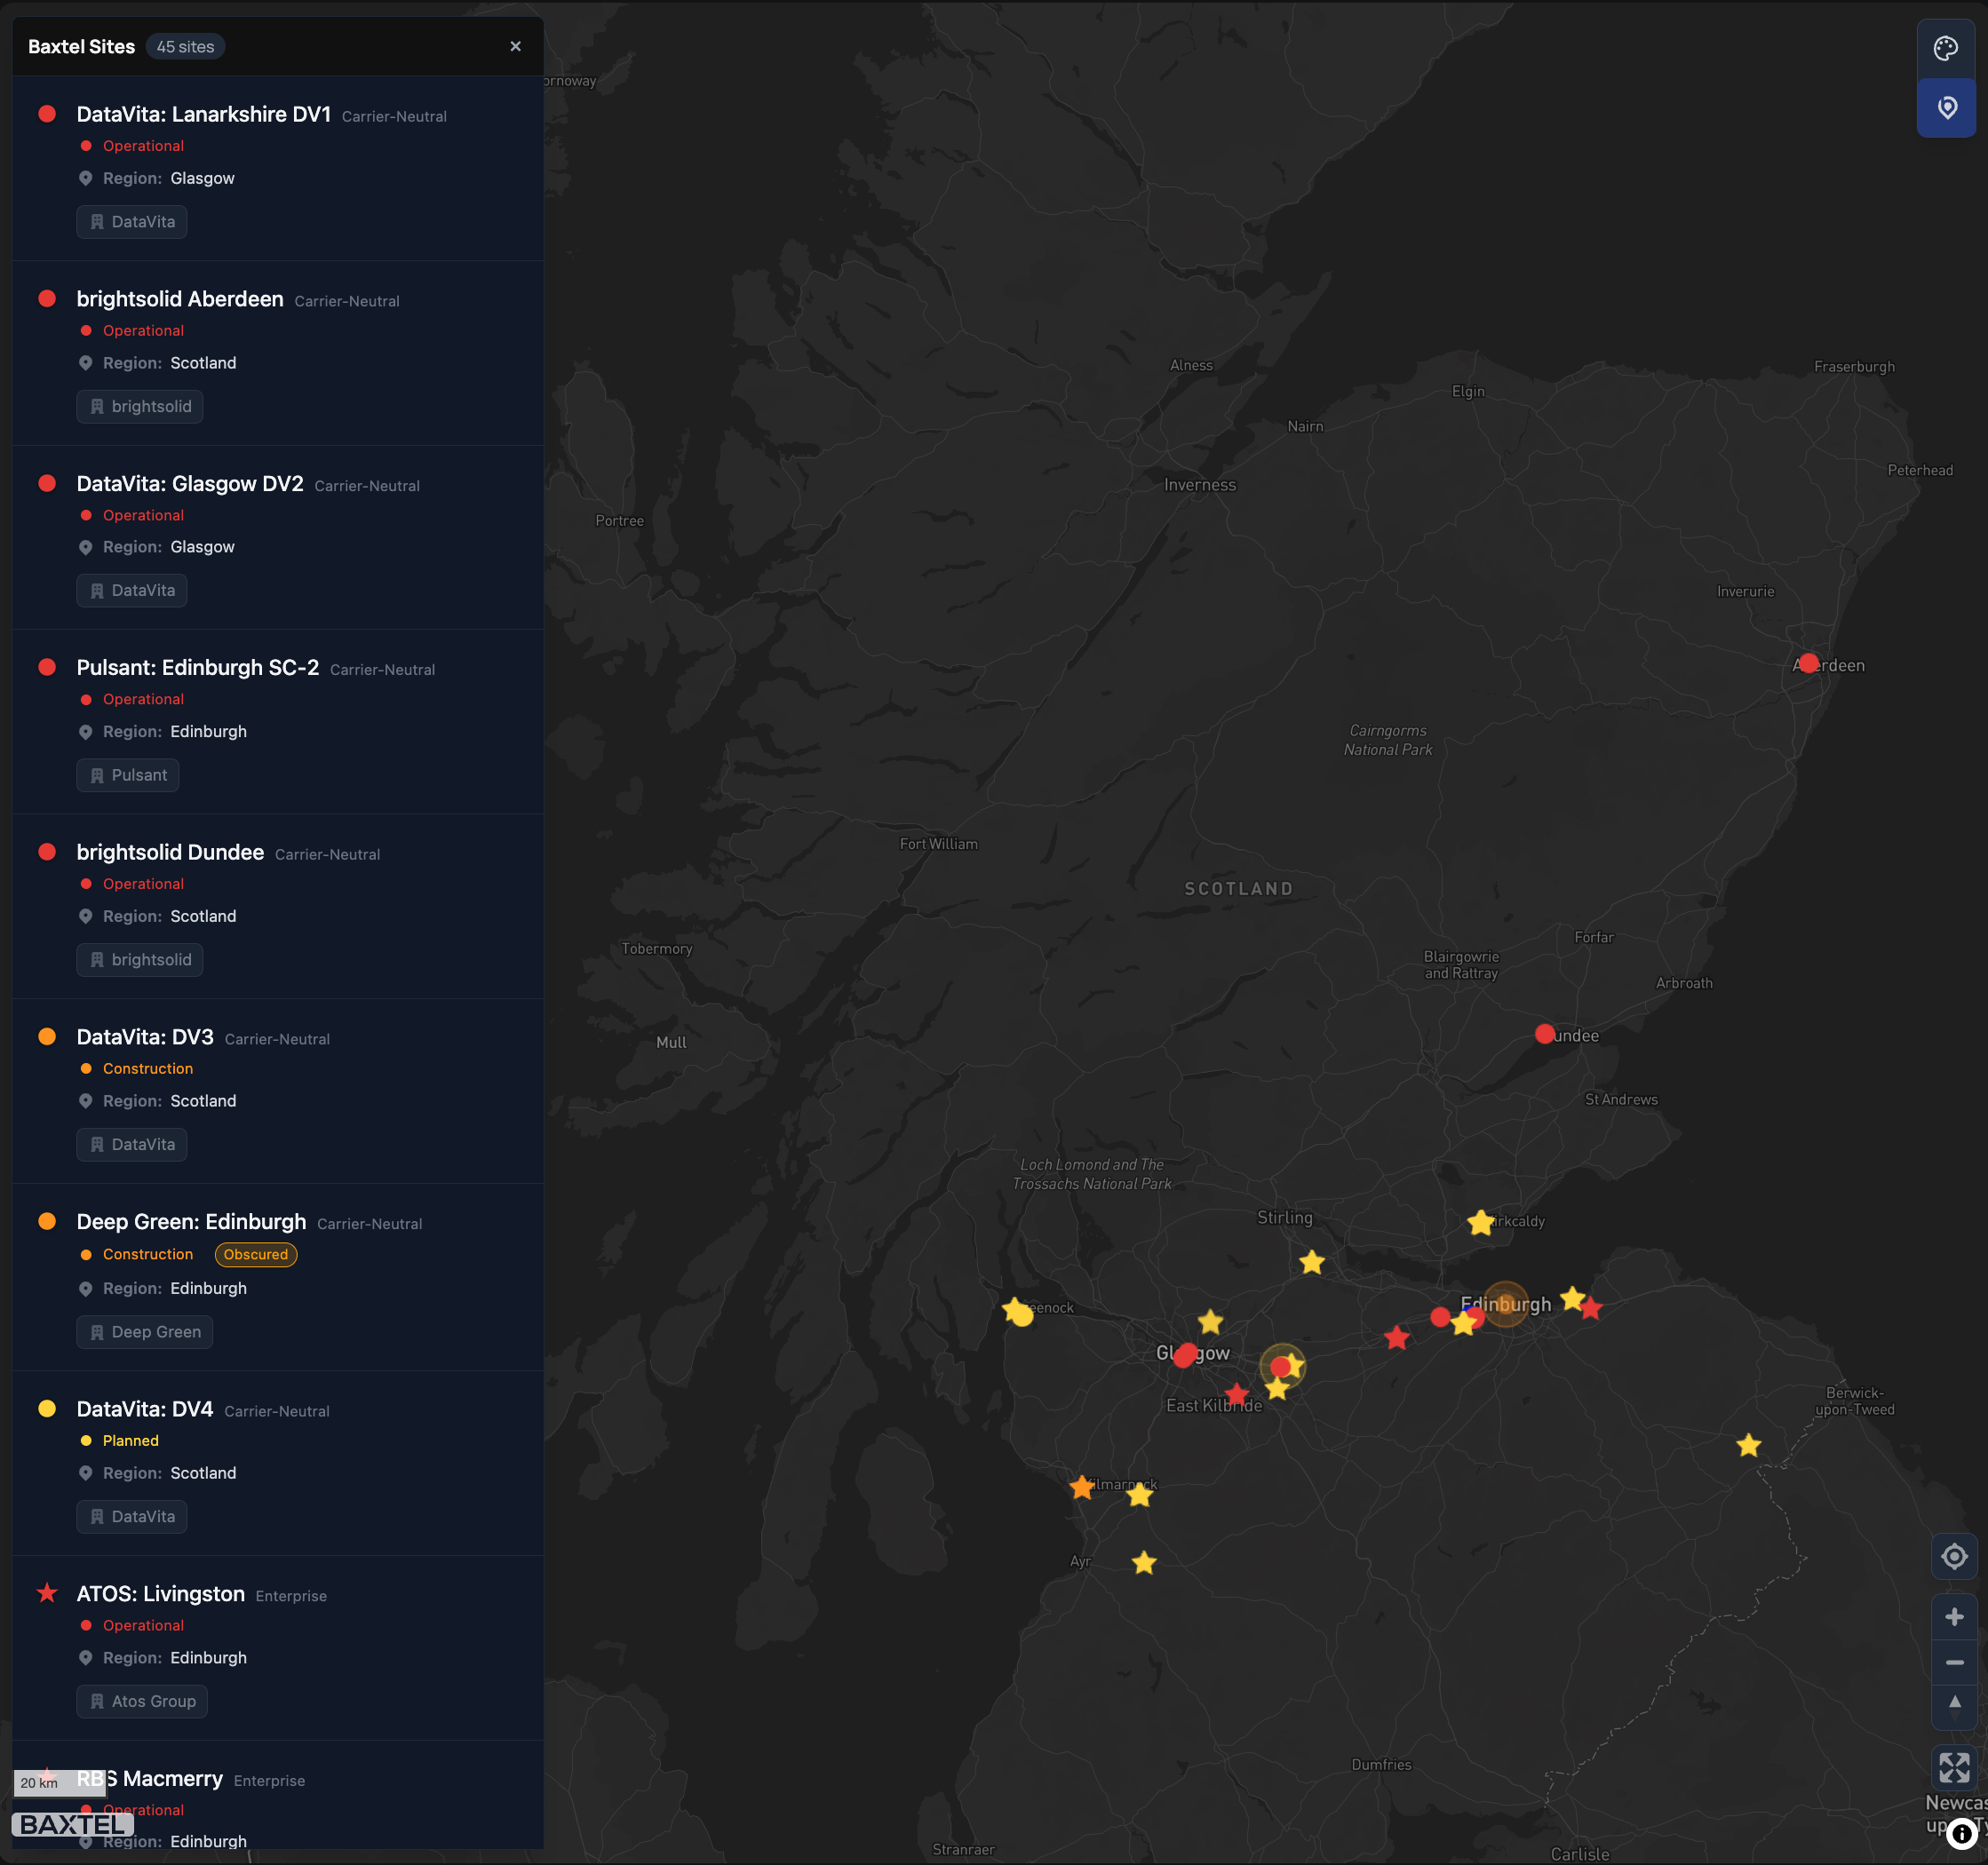Click the BAXTEL logo

pos(73,1825)
